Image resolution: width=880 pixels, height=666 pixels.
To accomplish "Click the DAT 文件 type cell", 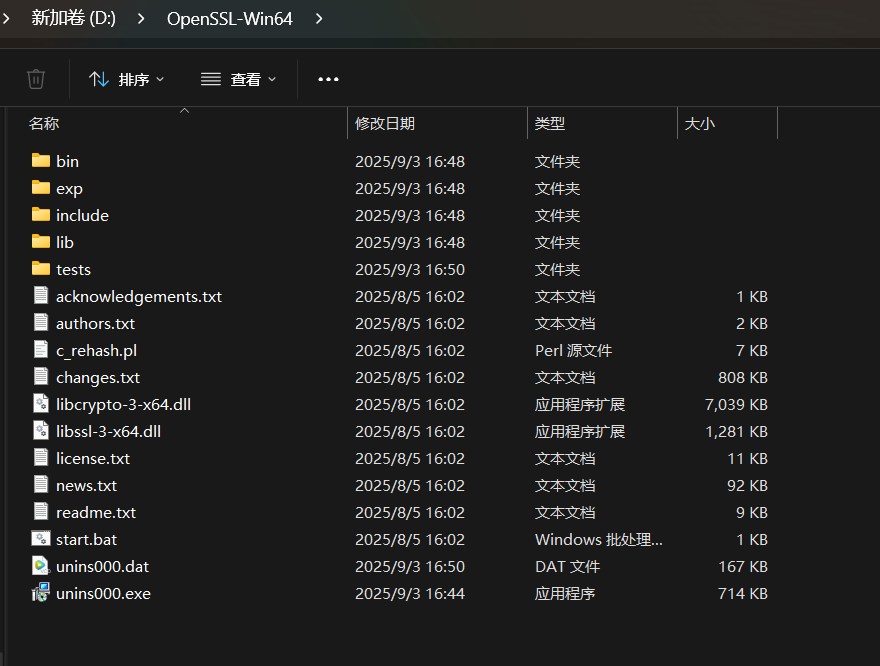I will (567, 566).
